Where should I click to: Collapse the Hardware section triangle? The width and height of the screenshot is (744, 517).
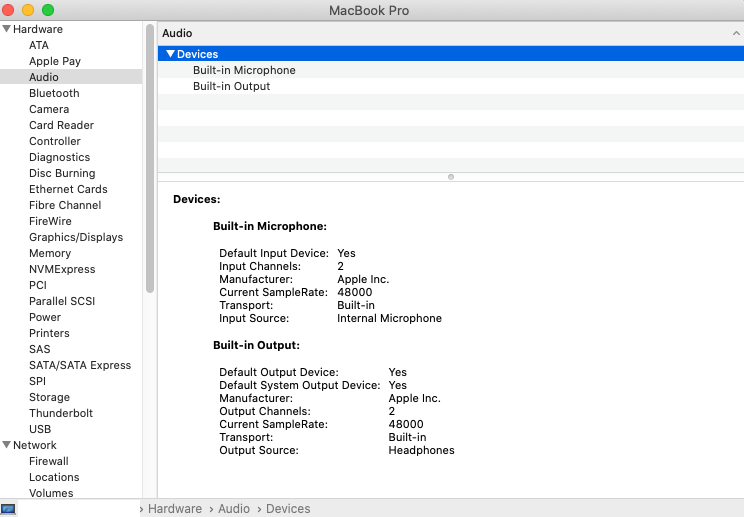[x=7, y=29]
